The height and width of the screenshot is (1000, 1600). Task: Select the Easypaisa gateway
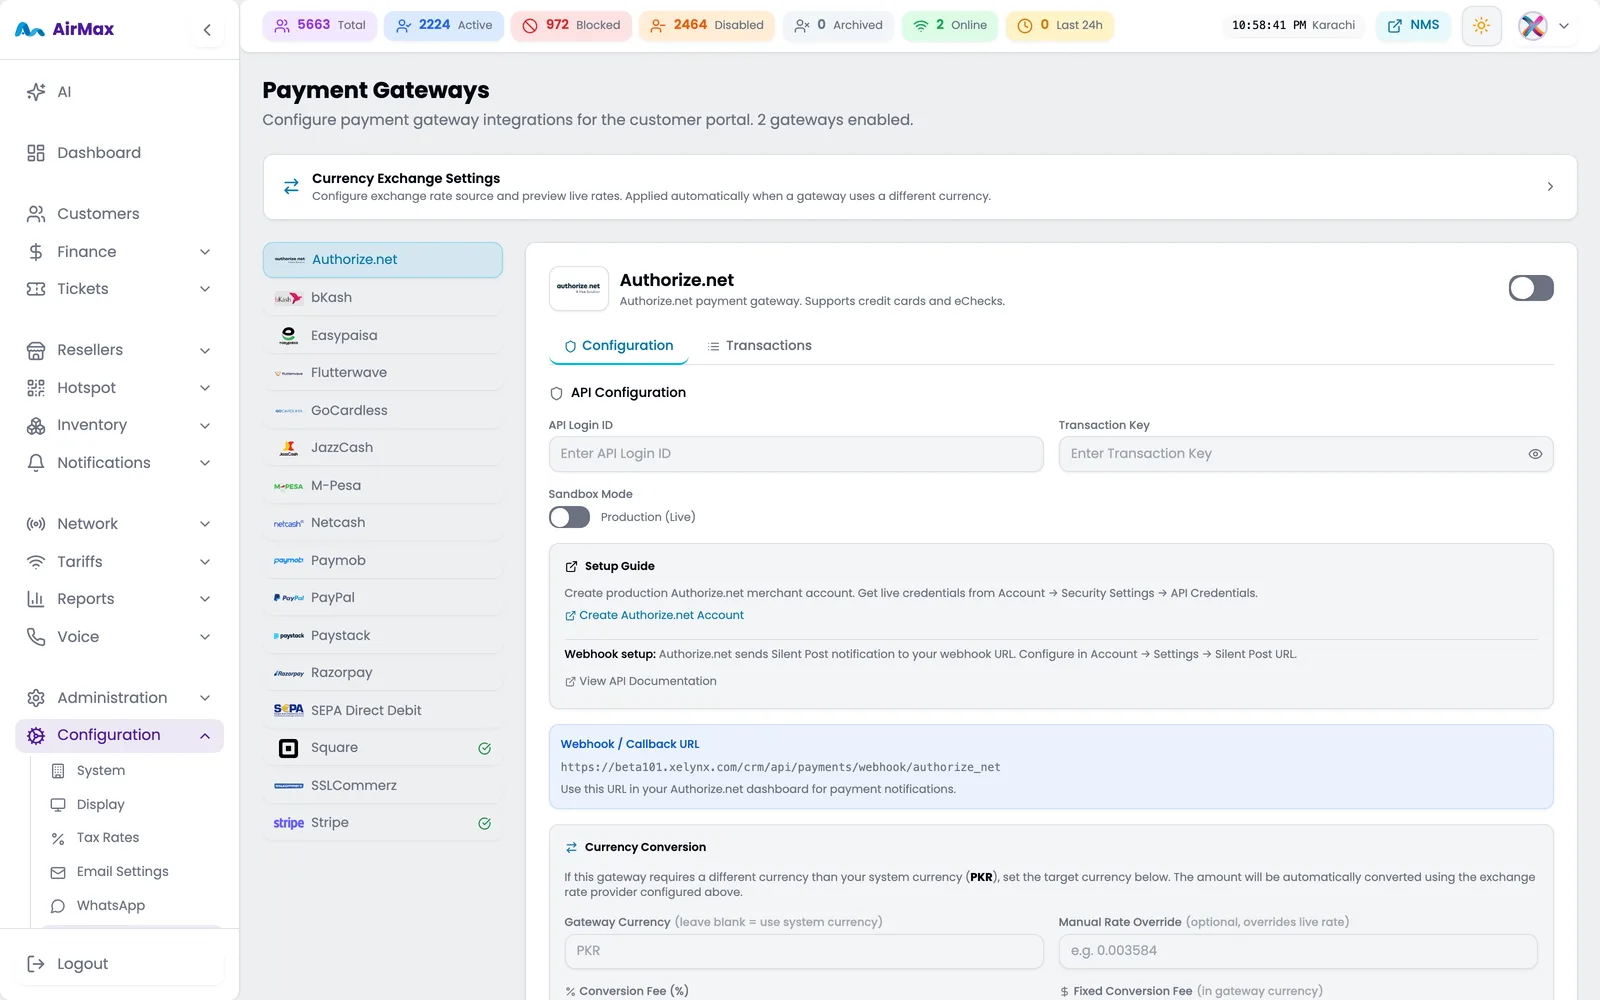[x=382, y=336]
